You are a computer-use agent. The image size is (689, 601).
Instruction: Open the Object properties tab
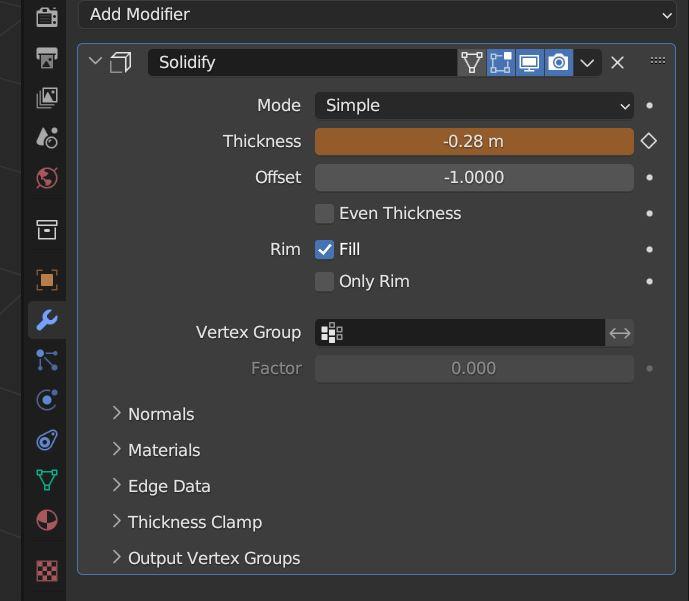[47, 280]
